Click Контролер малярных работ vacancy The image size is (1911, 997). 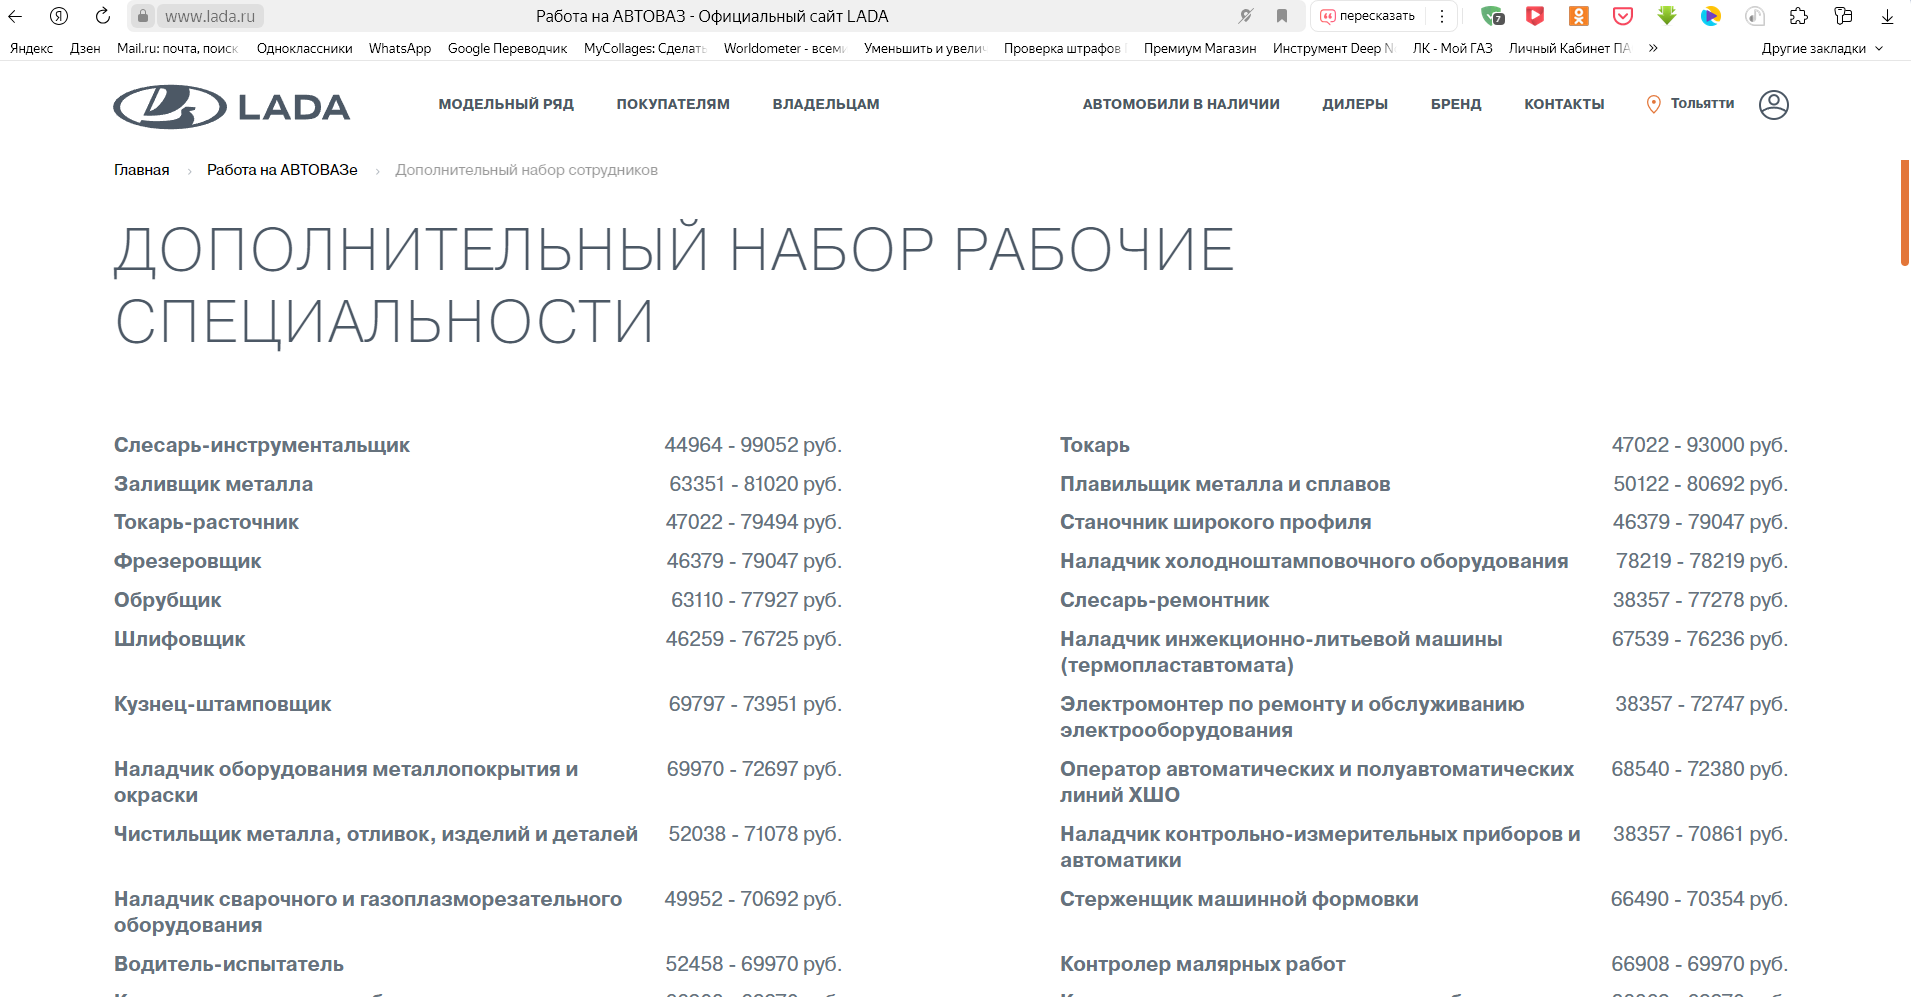[x=1202, y=964]
